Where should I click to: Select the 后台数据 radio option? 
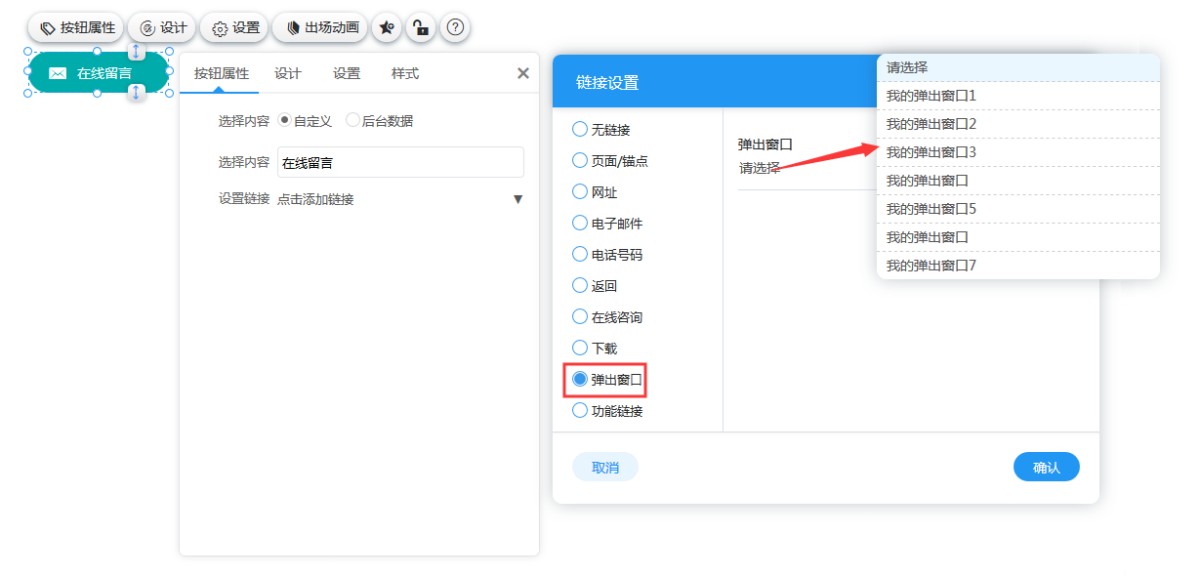353,121
